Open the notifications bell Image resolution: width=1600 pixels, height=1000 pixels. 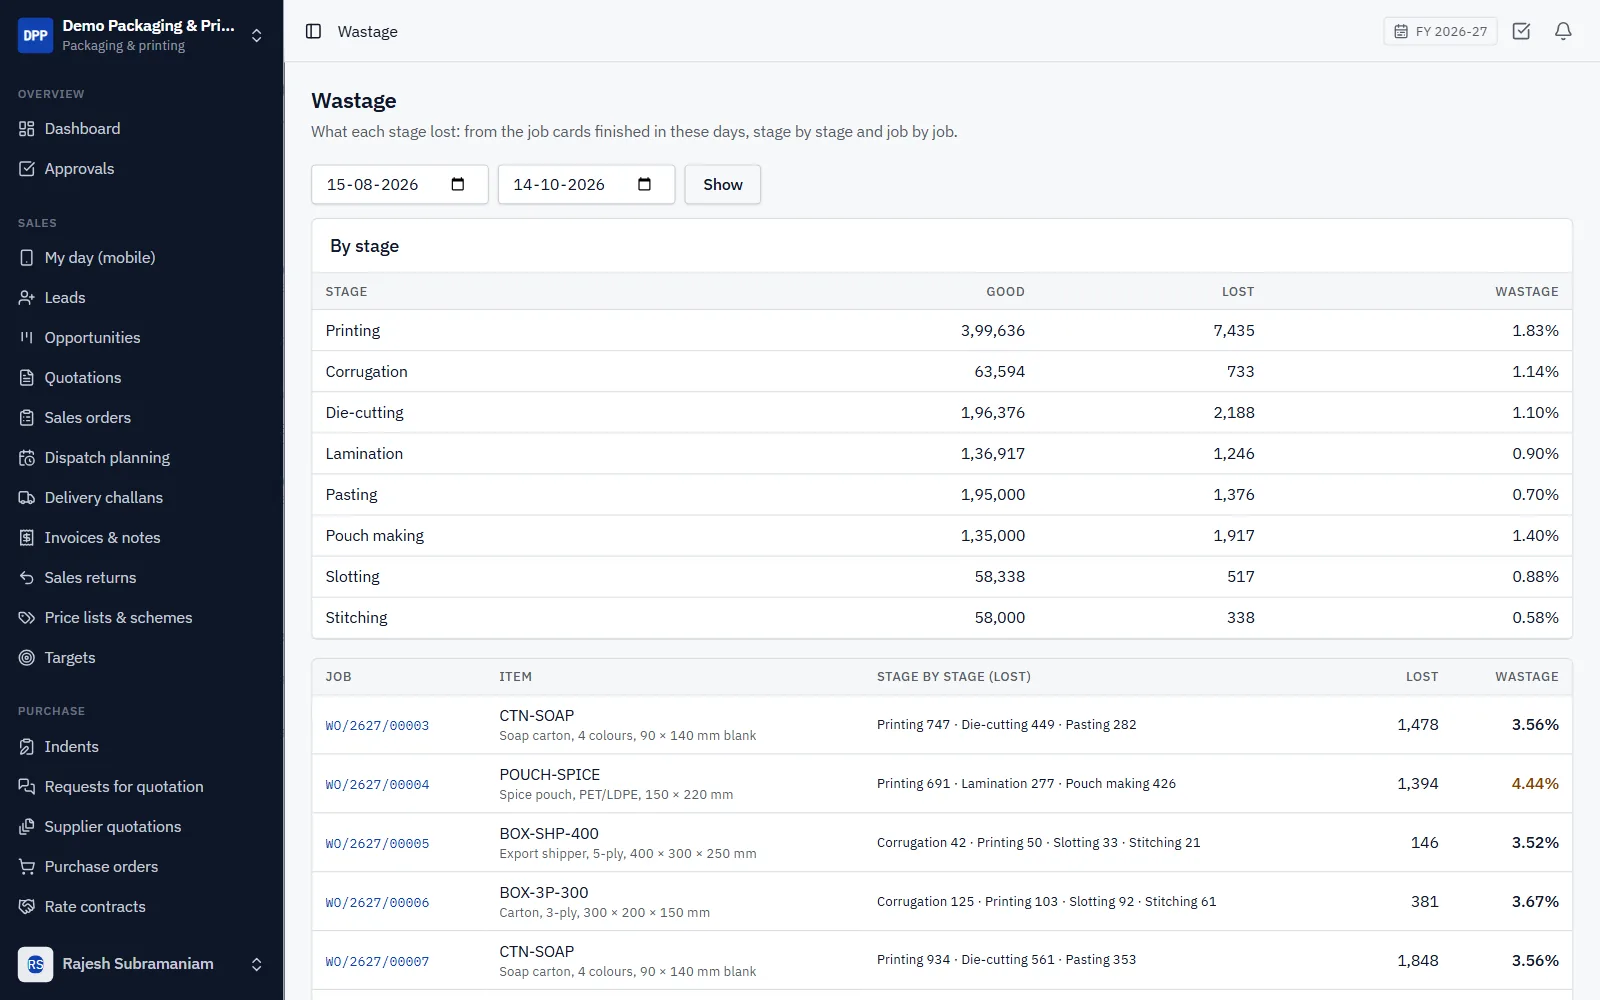(x=1563, y=31)
